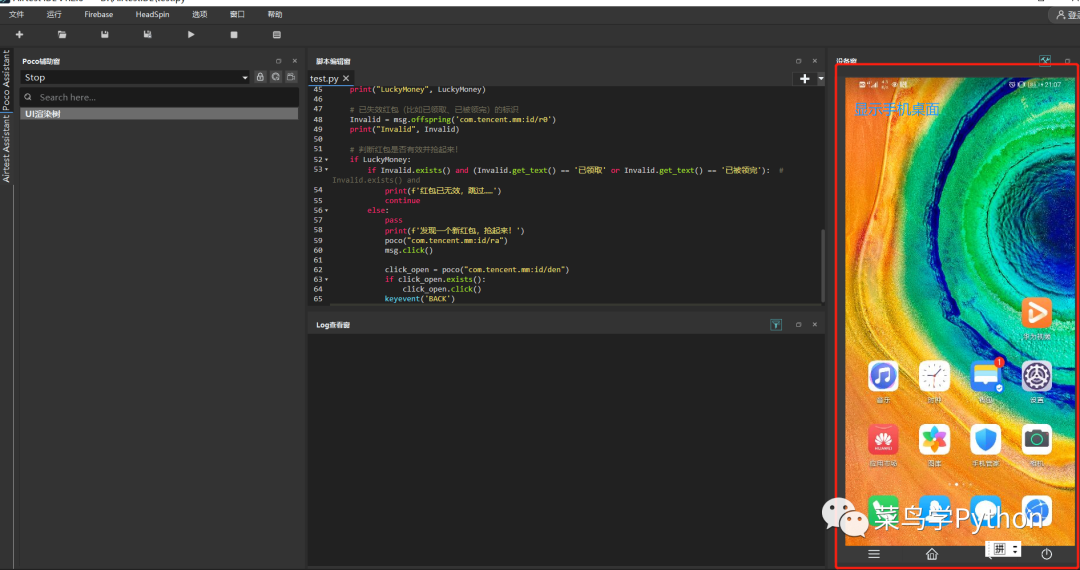This screenshot has width=1080, height=570.
Task: Close the test.py tab
Action: pyautogui.click(x=346, y=78)
